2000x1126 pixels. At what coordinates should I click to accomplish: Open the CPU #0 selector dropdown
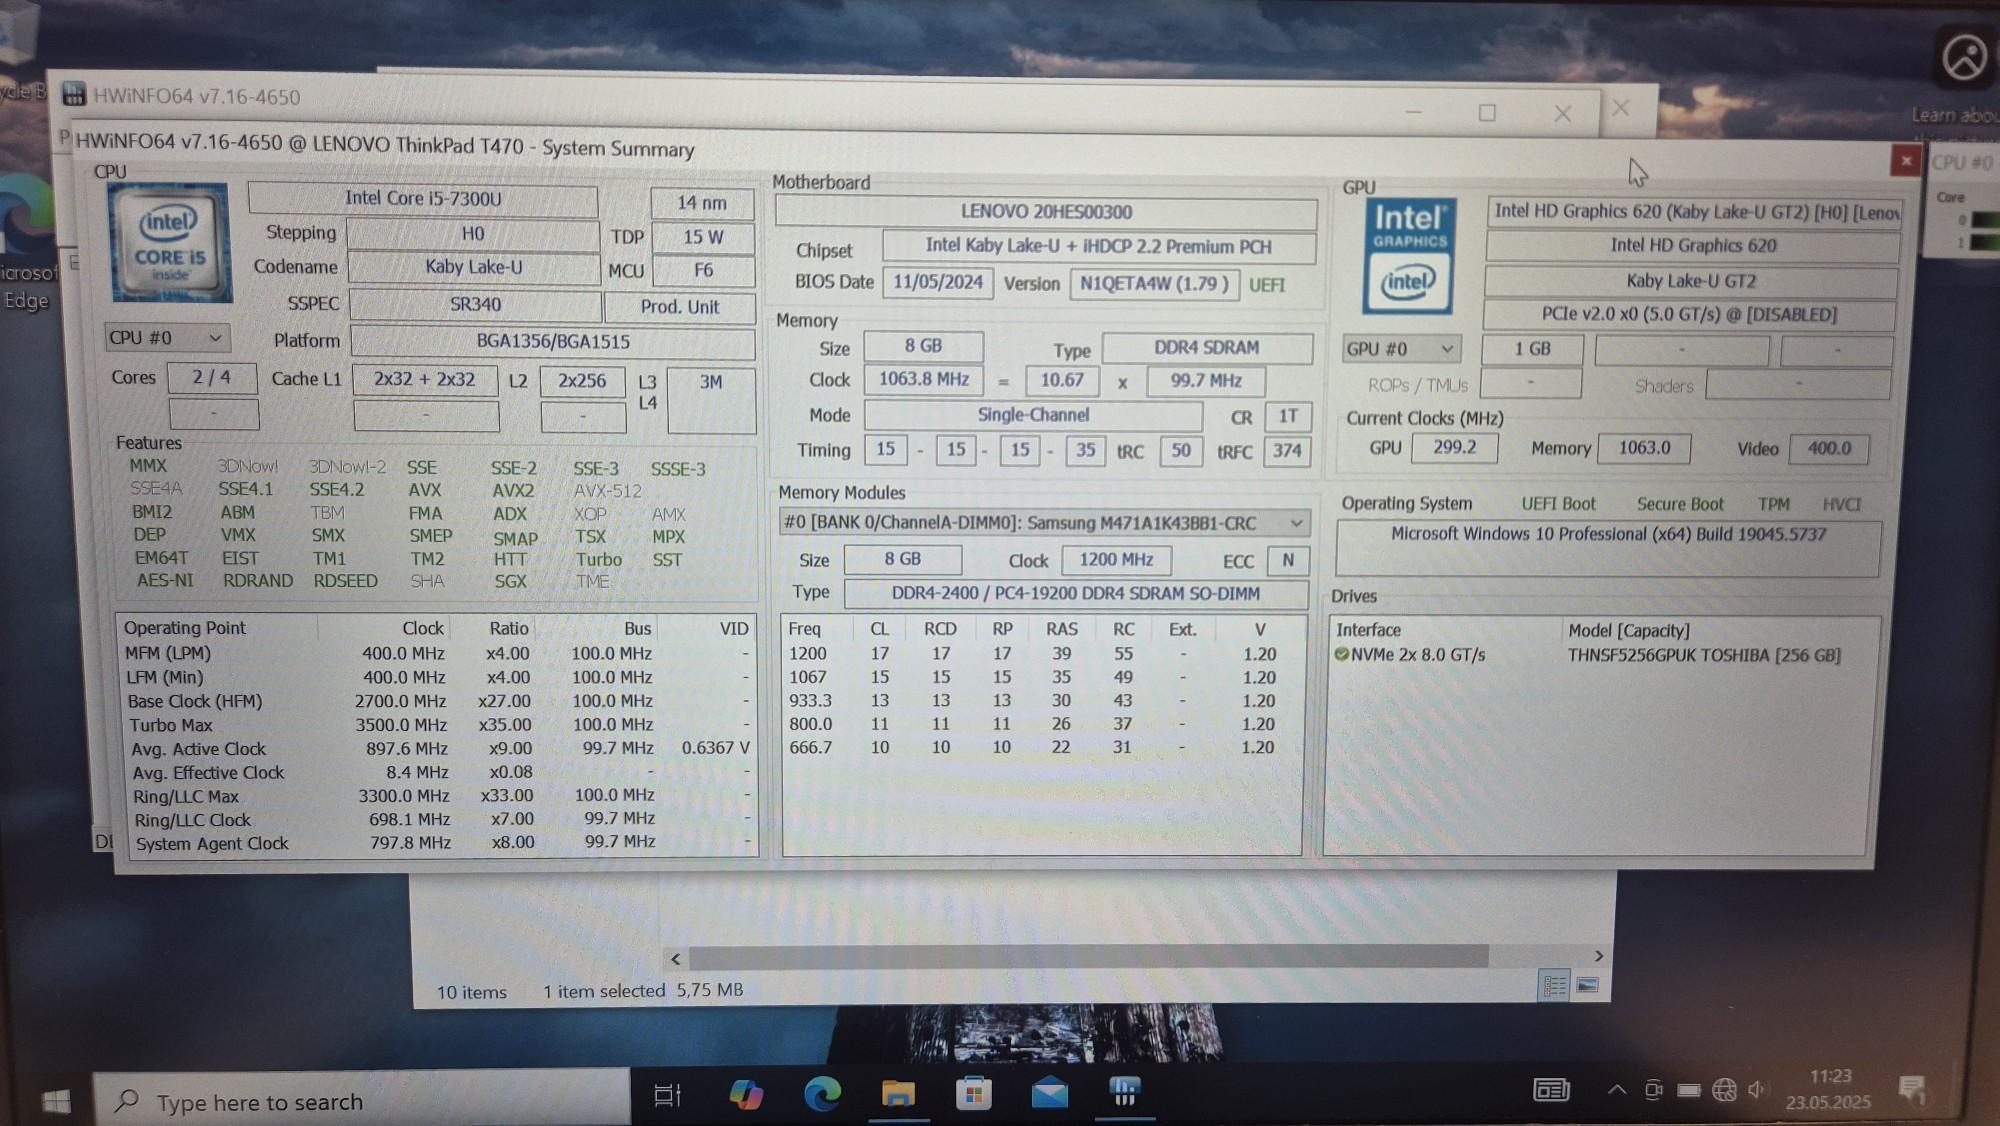click(166, 338)
